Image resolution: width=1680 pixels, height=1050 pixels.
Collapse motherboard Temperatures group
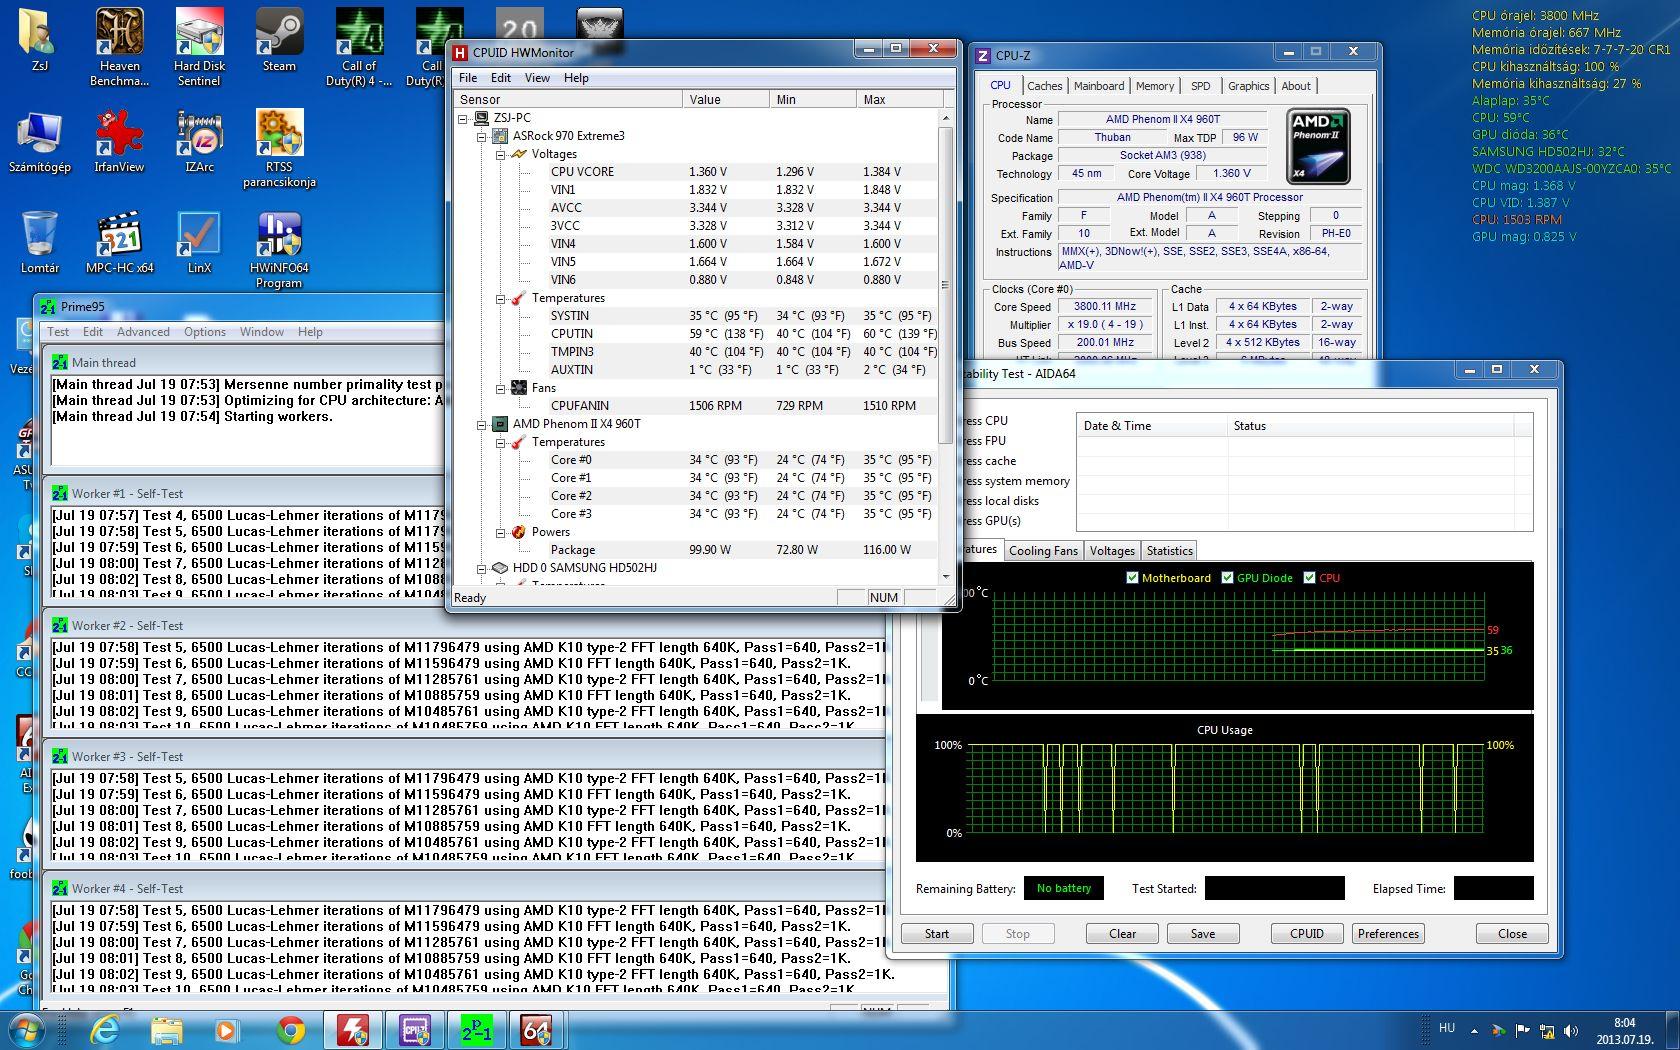[501, 298]
